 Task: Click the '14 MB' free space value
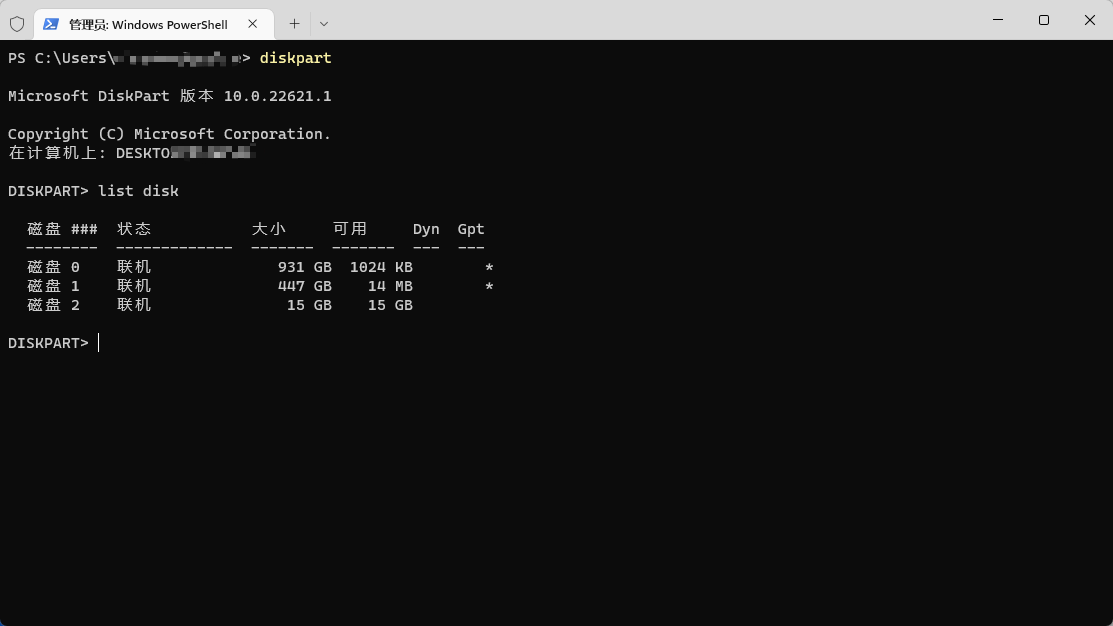click(390, 286)
